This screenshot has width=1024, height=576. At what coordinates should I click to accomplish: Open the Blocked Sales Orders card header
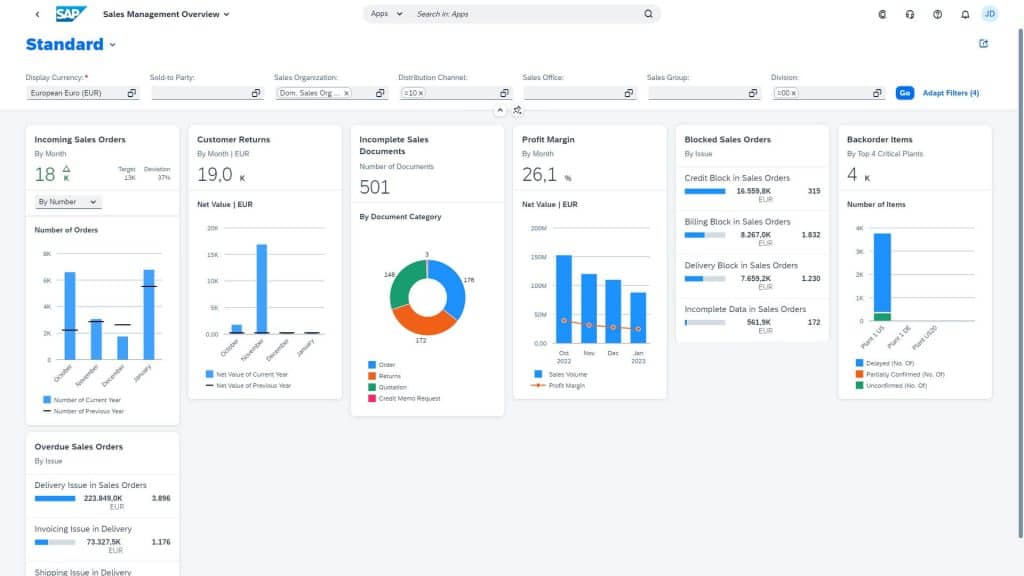pyautogui.click(x=752, y=146)
